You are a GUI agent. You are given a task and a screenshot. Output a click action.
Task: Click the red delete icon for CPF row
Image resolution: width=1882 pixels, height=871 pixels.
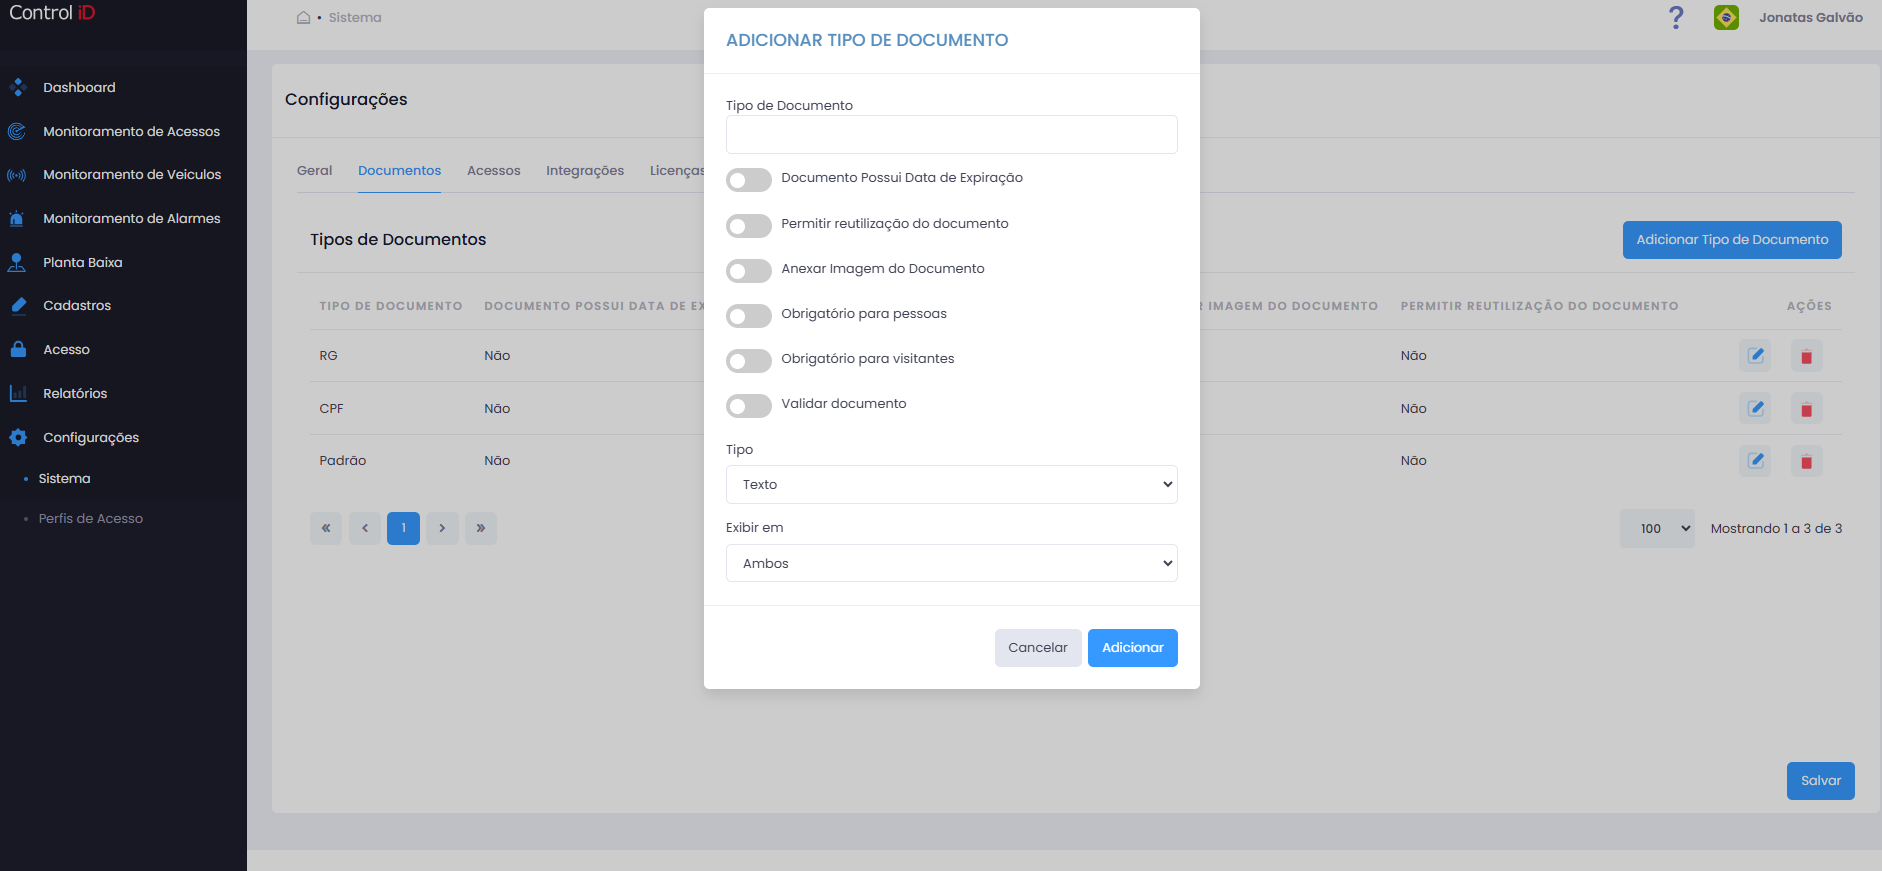coord(1806,408)
